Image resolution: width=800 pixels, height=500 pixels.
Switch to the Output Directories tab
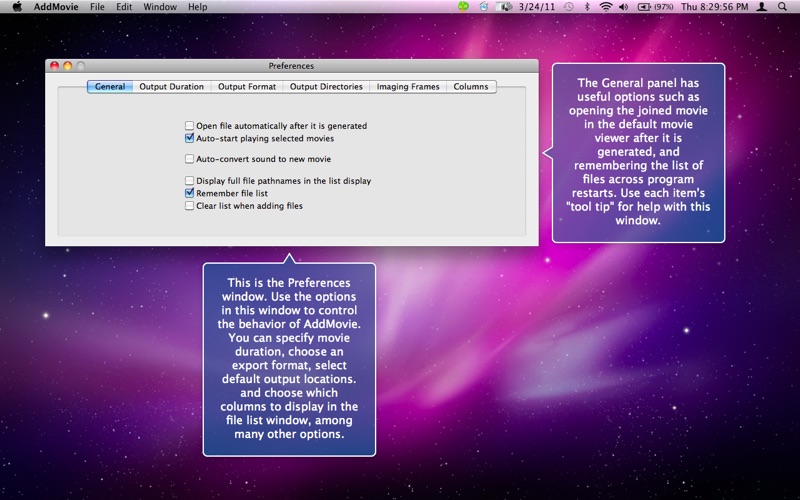326,87
